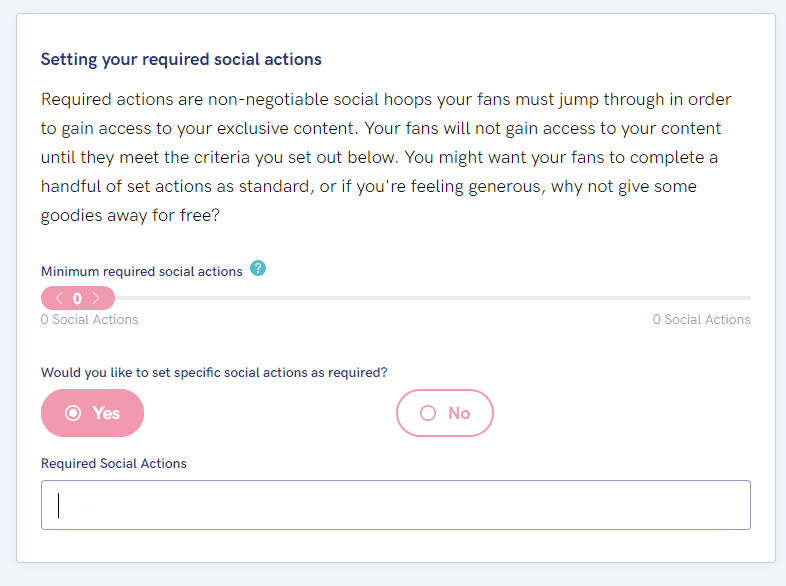This screenshot has width=786, height=586.
Task: Select the No option for specific actions
Action: tap(445, 413)
